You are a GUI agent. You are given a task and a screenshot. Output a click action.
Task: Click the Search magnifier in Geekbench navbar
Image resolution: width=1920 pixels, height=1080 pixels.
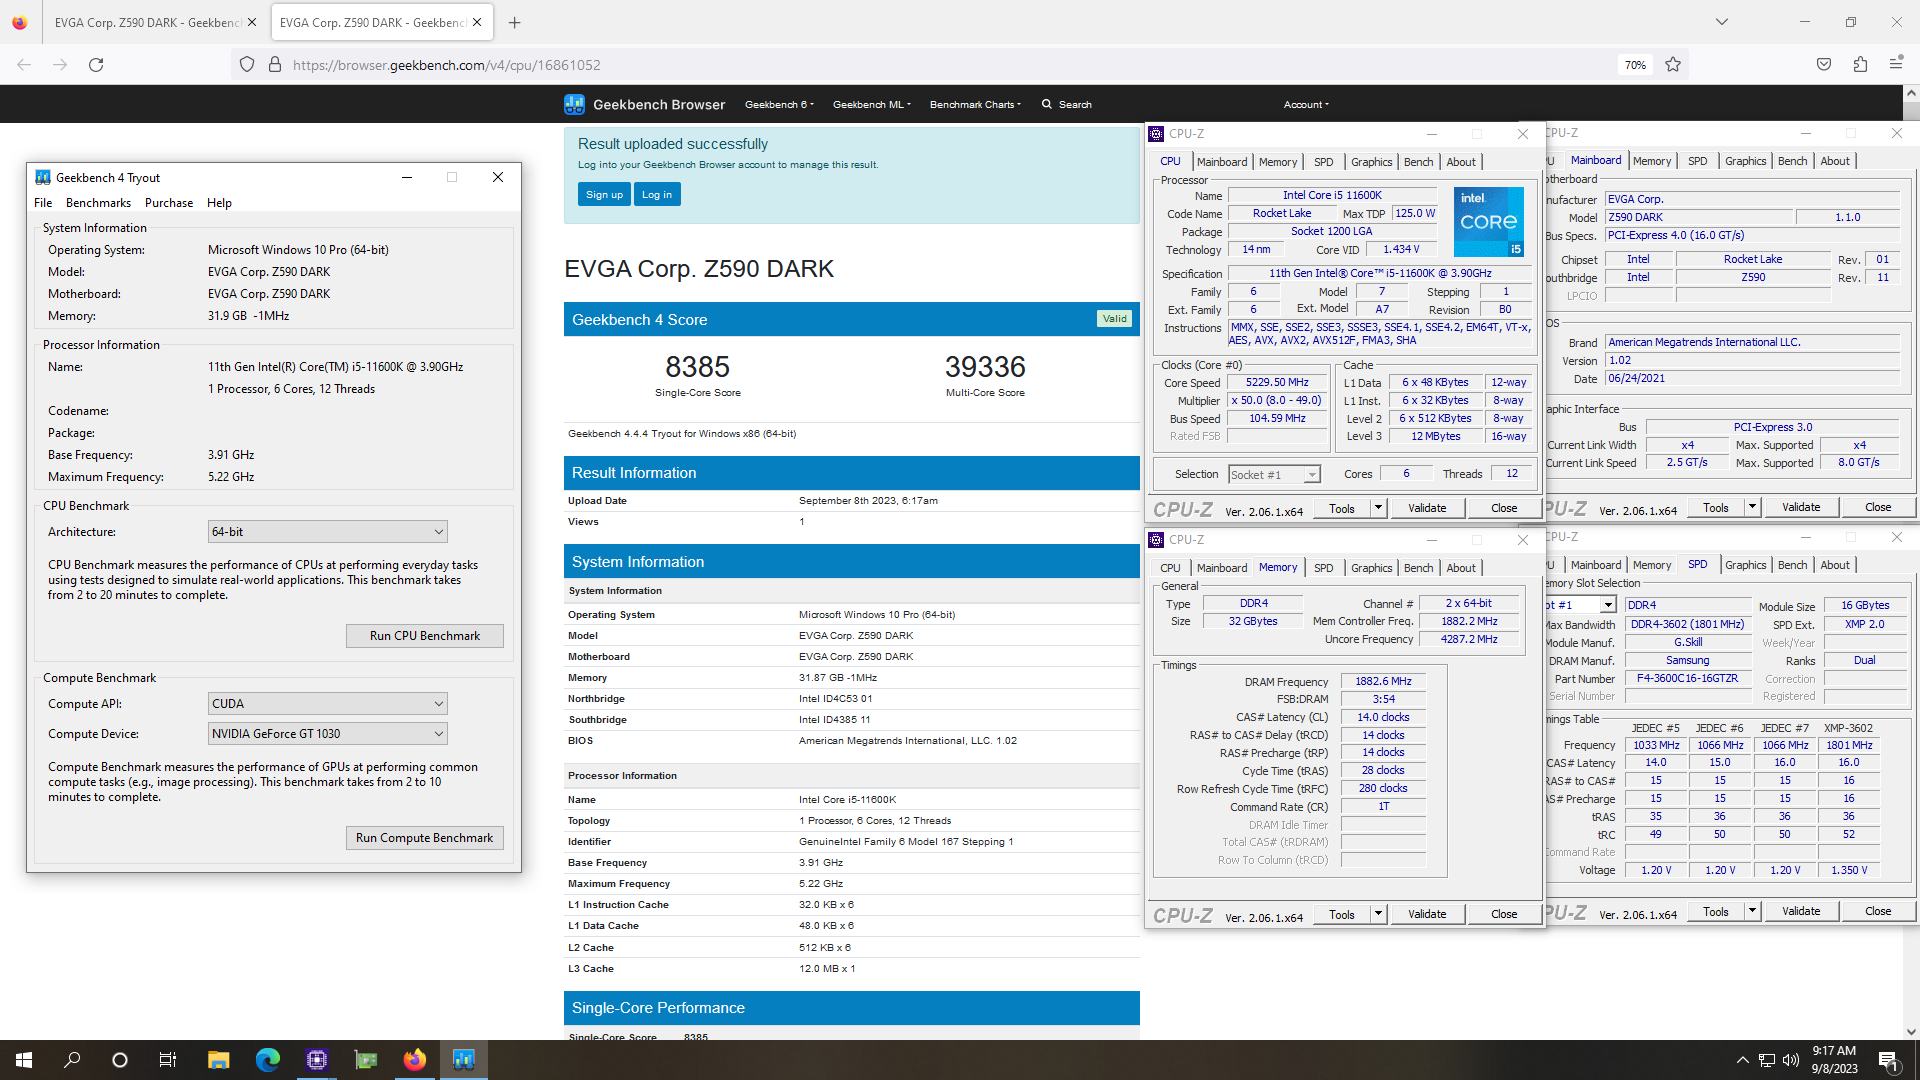(x=1047, y=104)
